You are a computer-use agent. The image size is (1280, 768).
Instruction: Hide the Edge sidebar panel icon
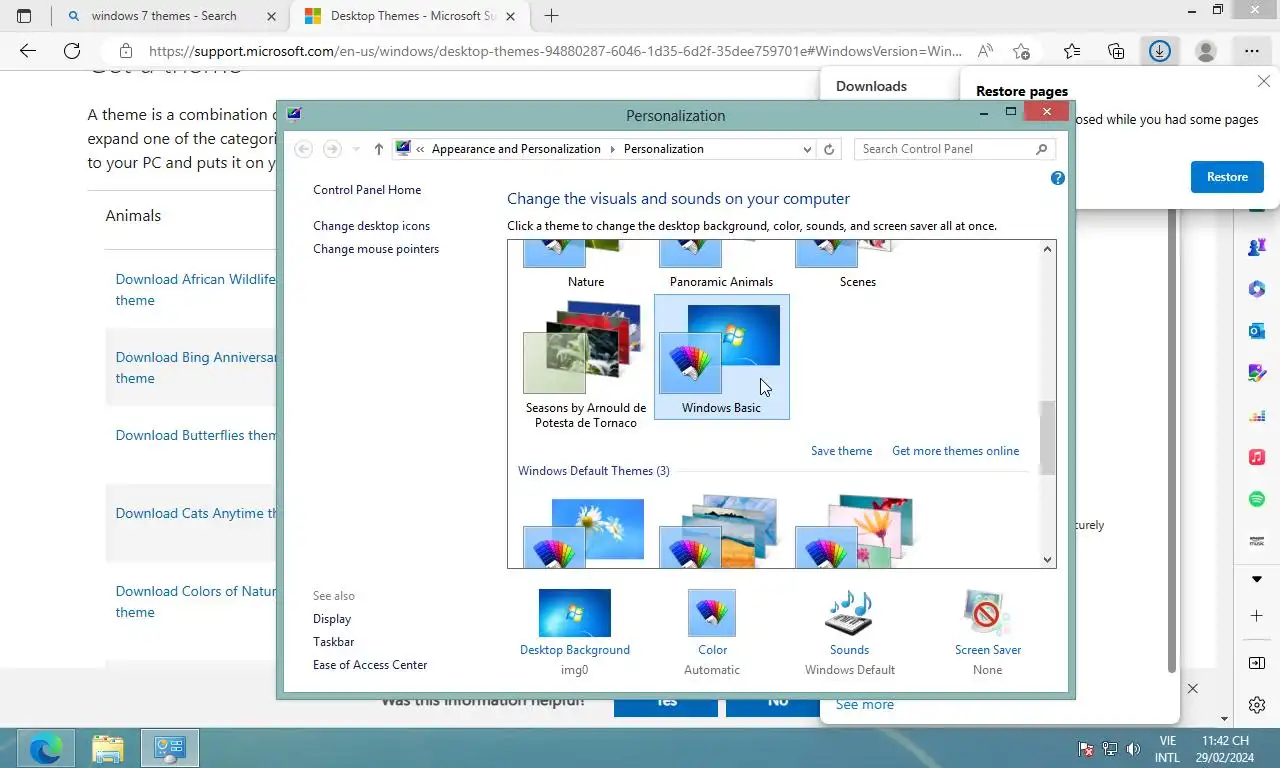(1257, 663)
